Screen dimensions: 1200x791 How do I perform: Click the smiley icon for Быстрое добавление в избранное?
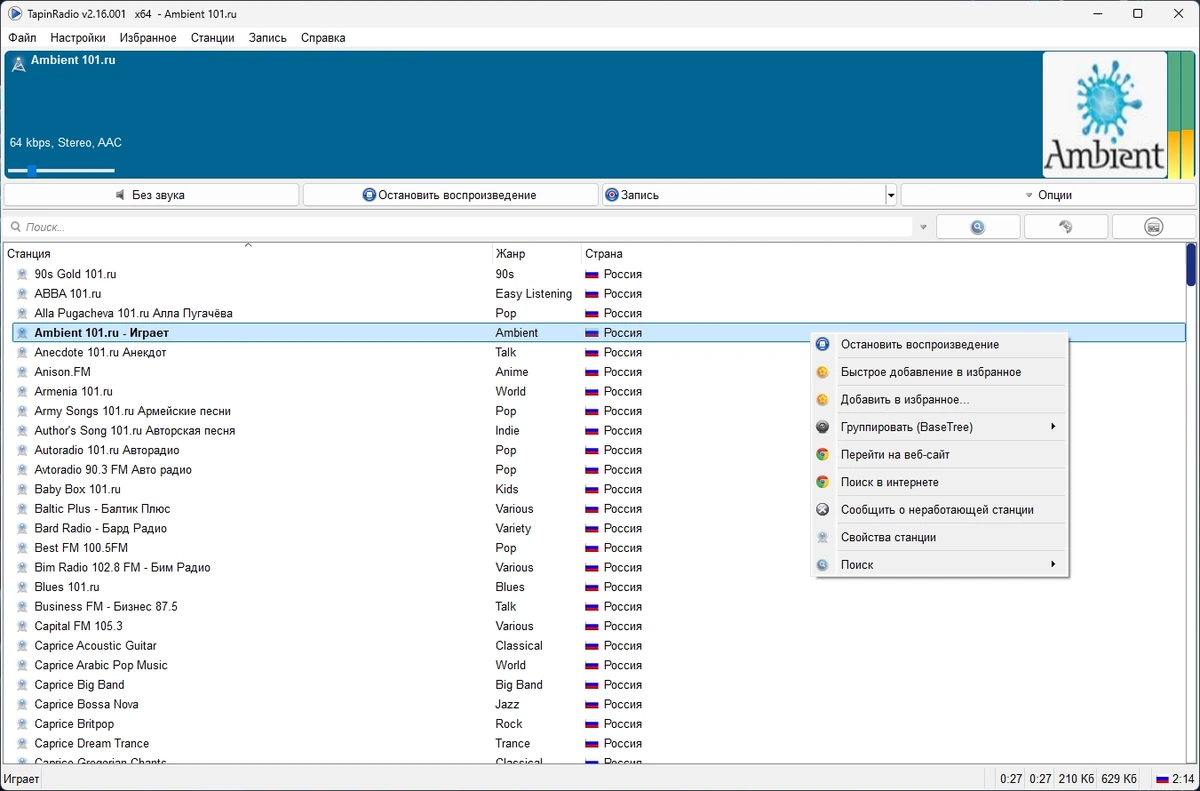click(x=822, y=372)
